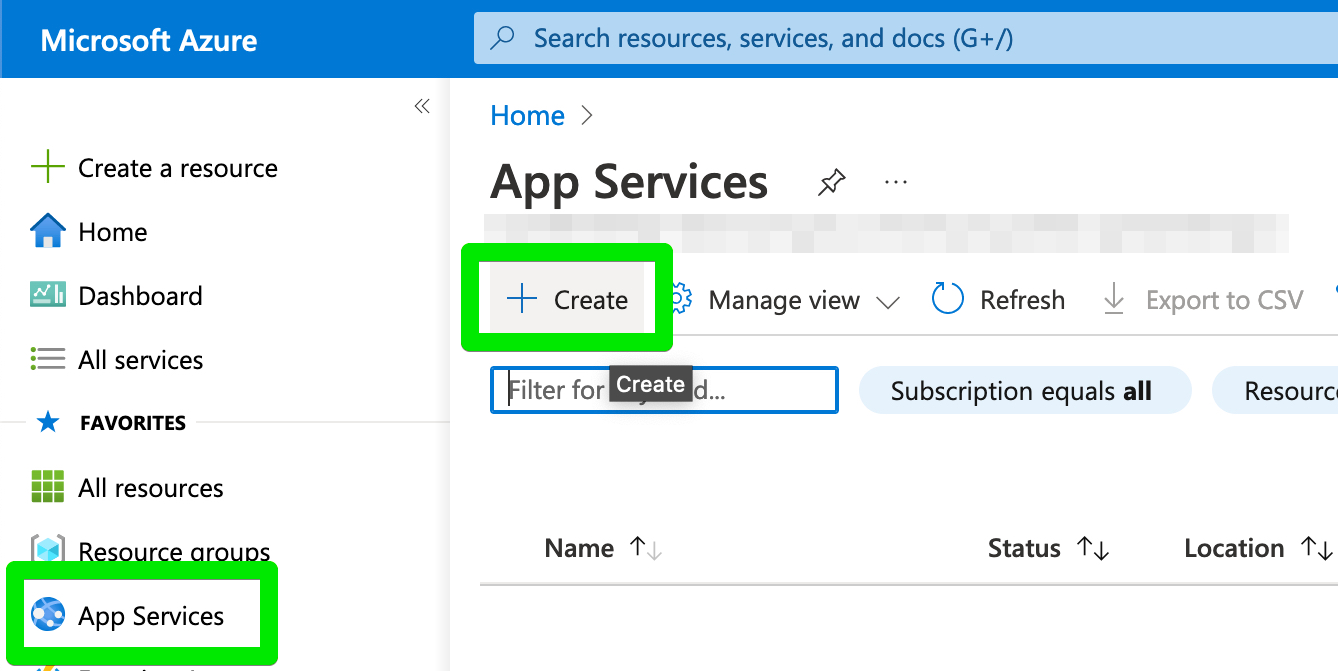Screen dimensions: 1338x671
Task: Collapse the sidebar with the double-chevron icon
Action: click(422, 106)
